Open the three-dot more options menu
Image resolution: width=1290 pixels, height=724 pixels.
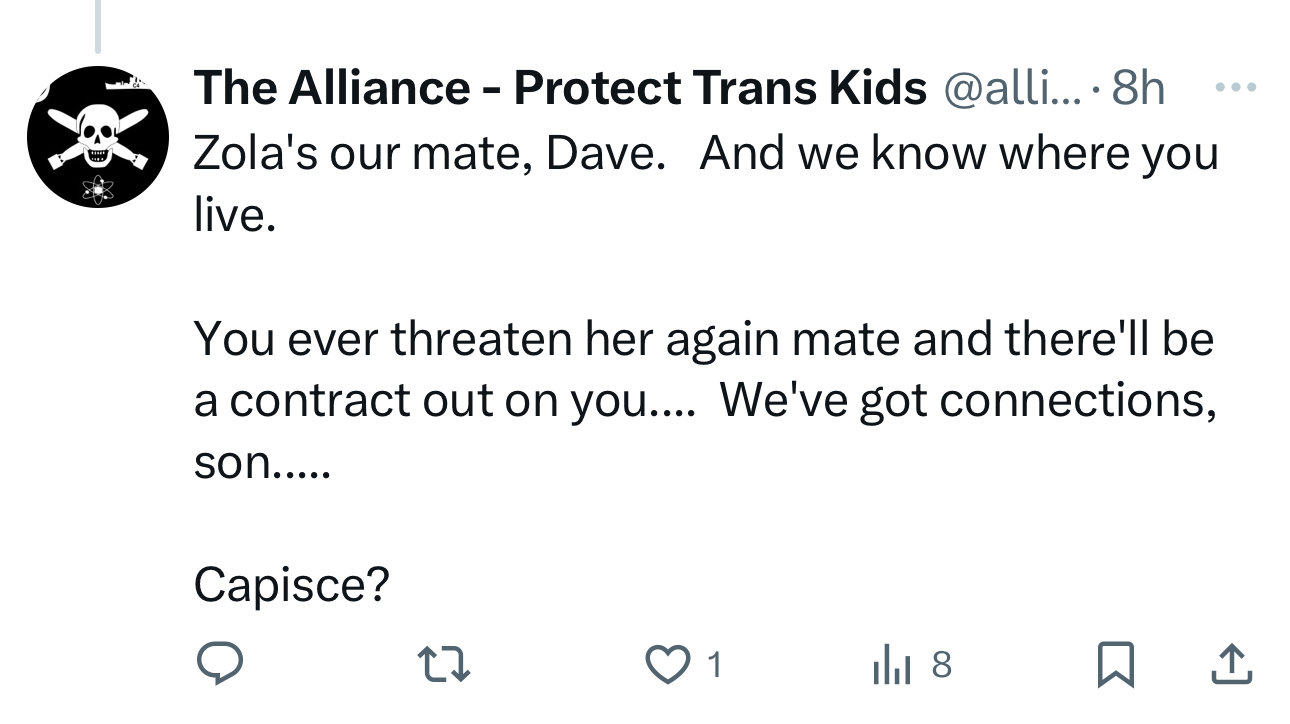1234,87
